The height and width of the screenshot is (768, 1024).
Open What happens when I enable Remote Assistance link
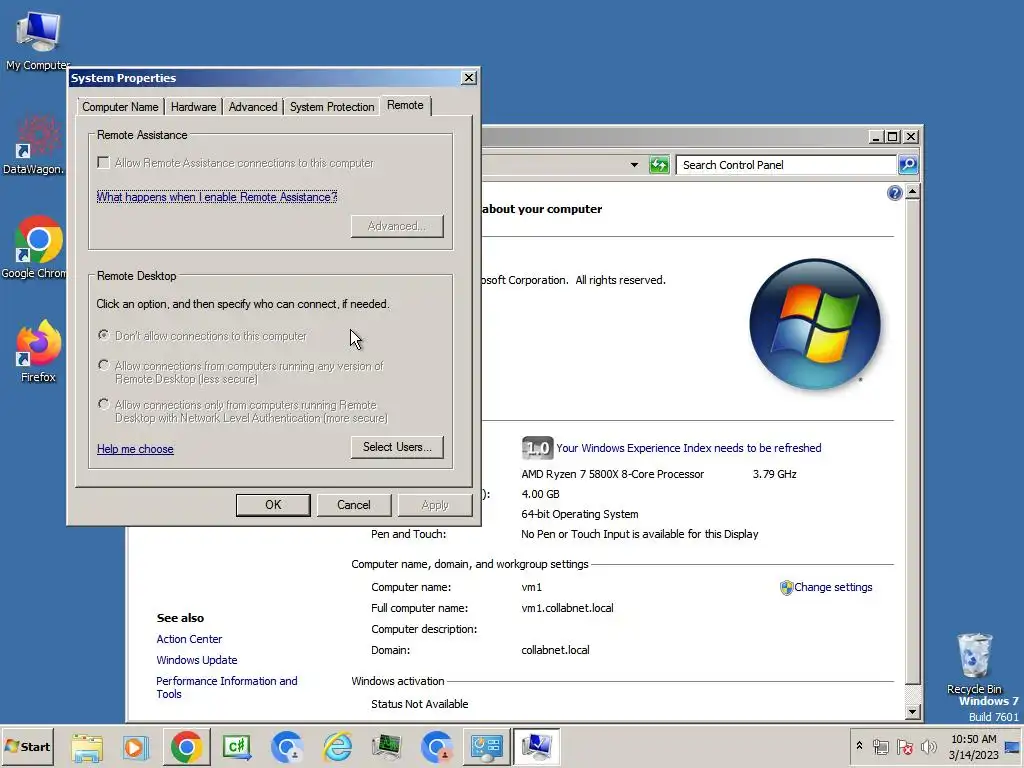(x=217, y=197)
